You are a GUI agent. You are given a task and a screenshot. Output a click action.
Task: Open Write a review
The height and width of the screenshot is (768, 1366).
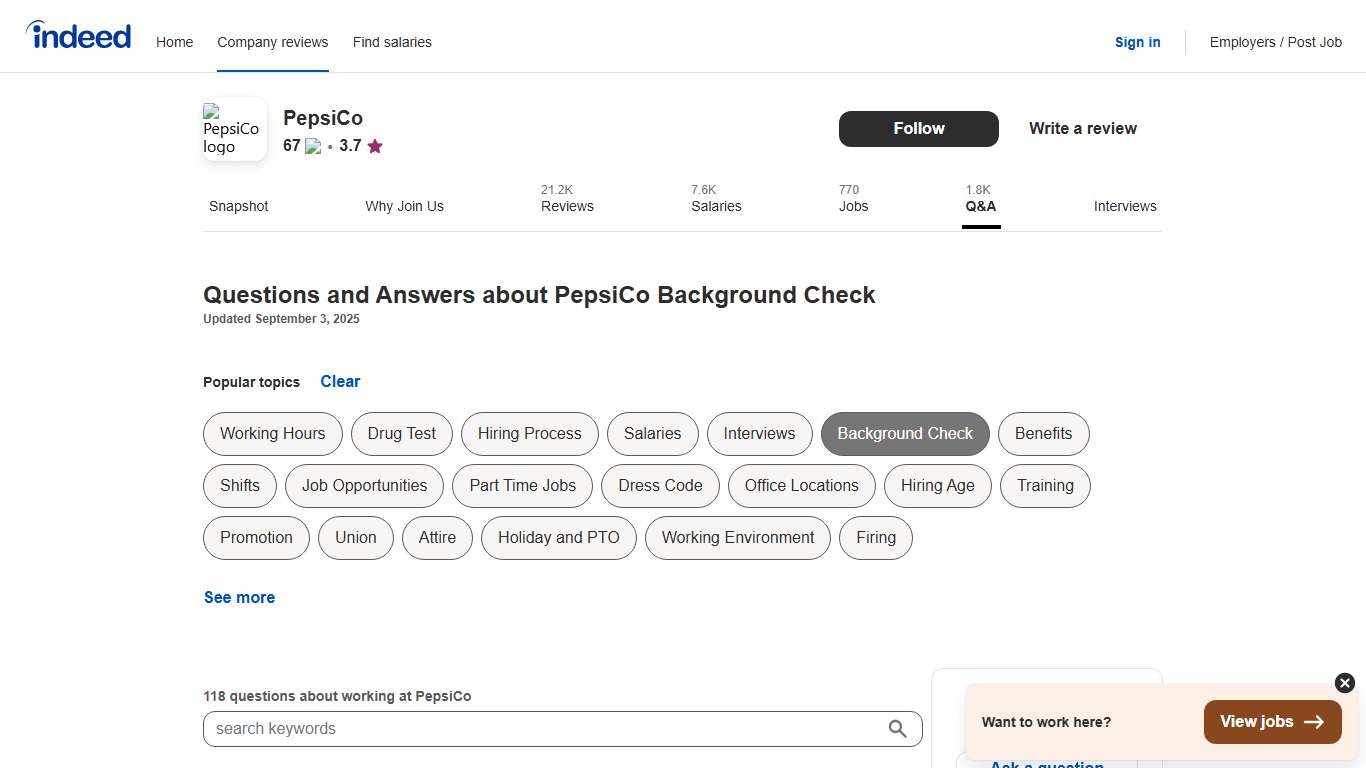[x=1082, y=128]
